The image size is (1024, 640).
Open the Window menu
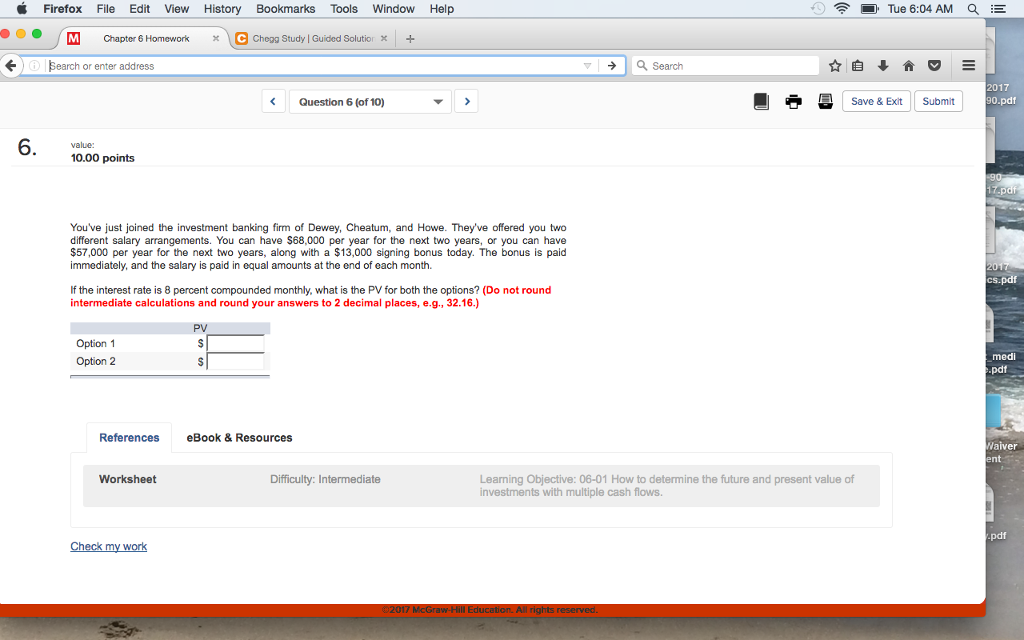[393, 8]
